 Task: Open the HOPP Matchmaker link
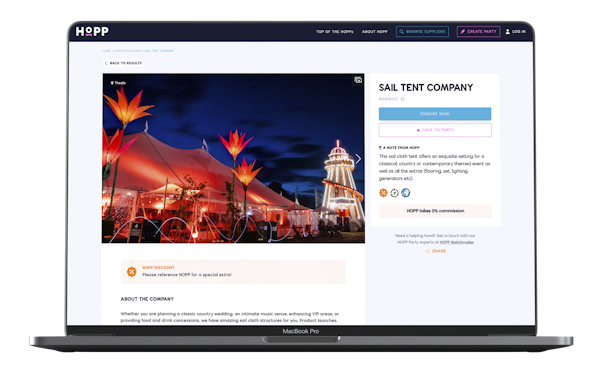pyautogui.click(x=457, y=242)
